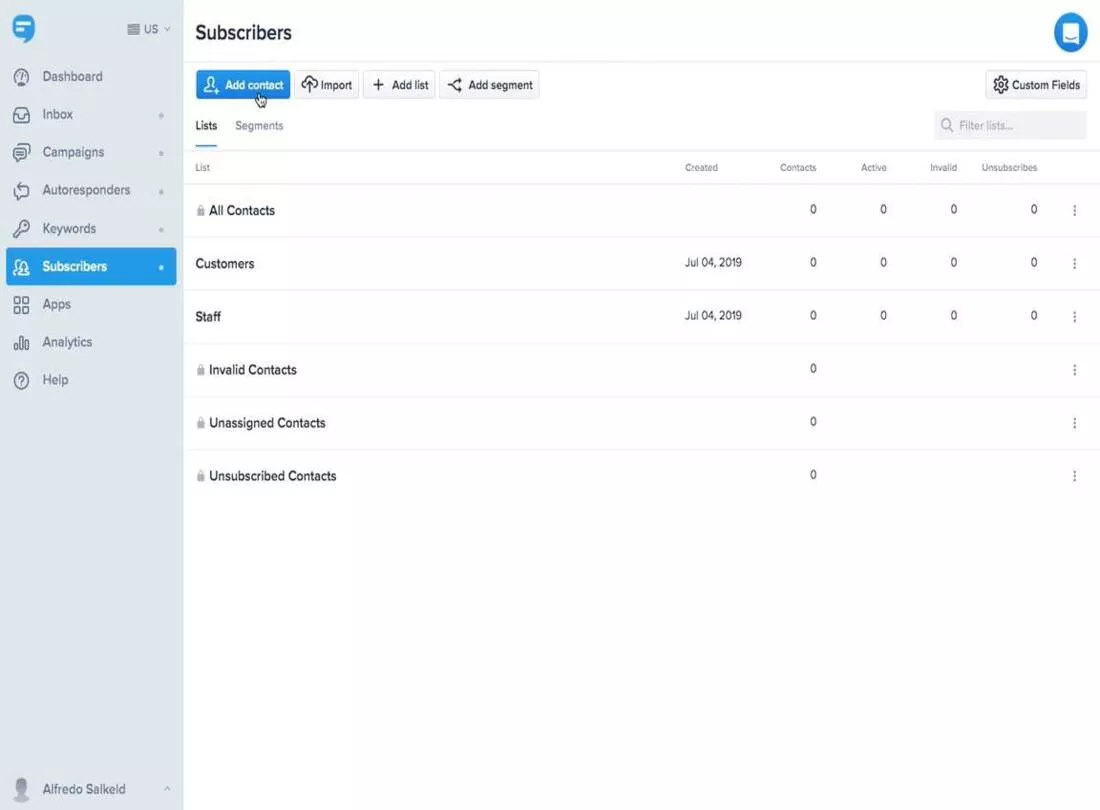Open Dashboard from the sidebar
The height and width of the screenshot is (810, 1100).
pyautogui.click(x=72, y=77)
